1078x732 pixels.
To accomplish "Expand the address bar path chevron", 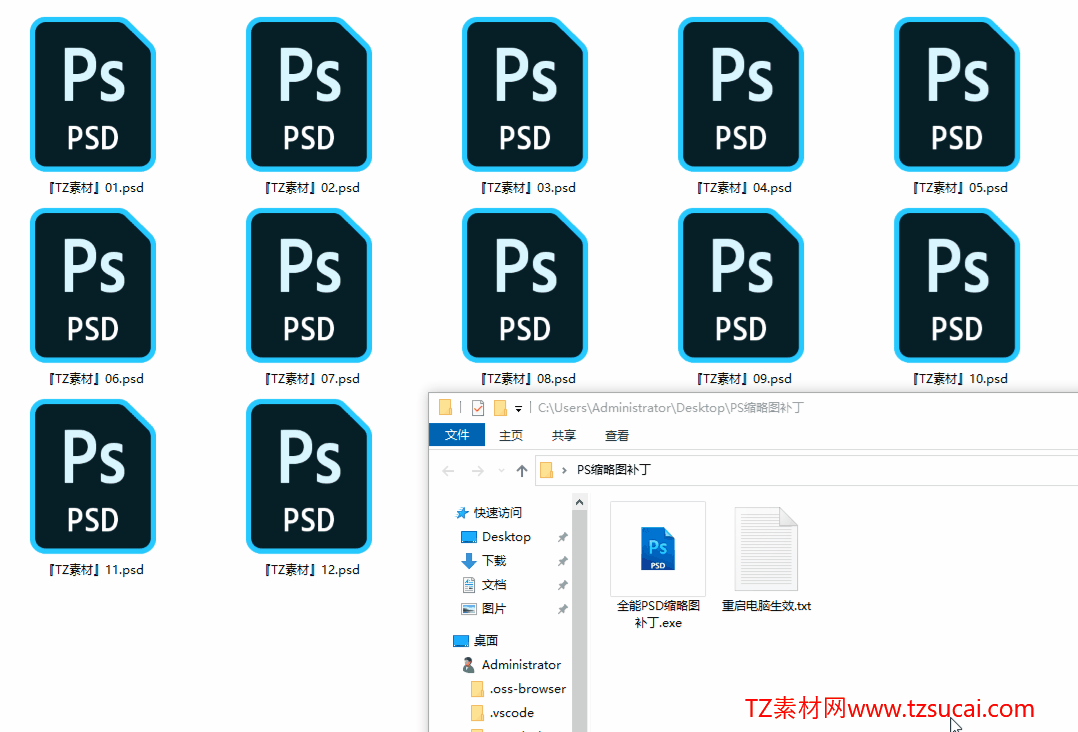I will pos(564,470).
